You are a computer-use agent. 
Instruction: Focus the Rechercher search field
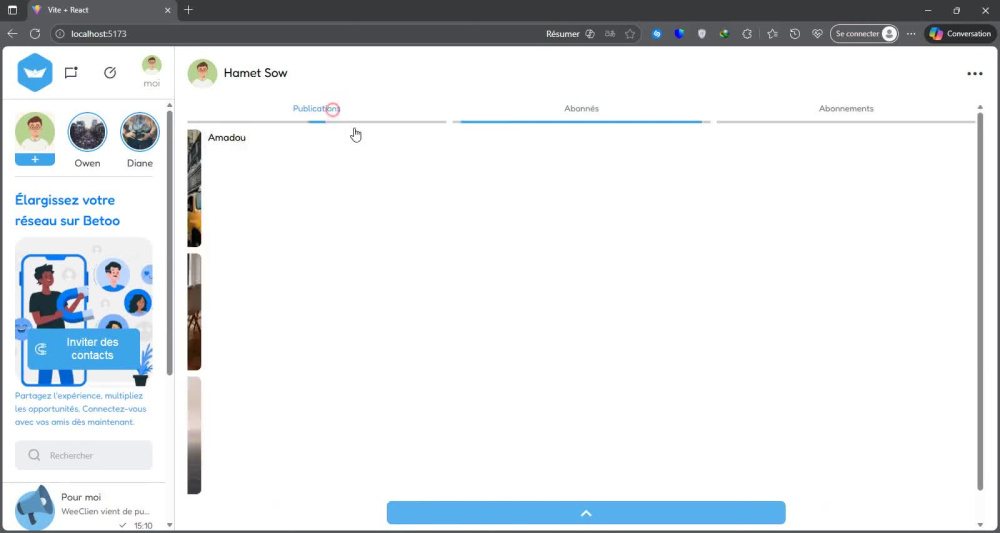tap(84, 455)
